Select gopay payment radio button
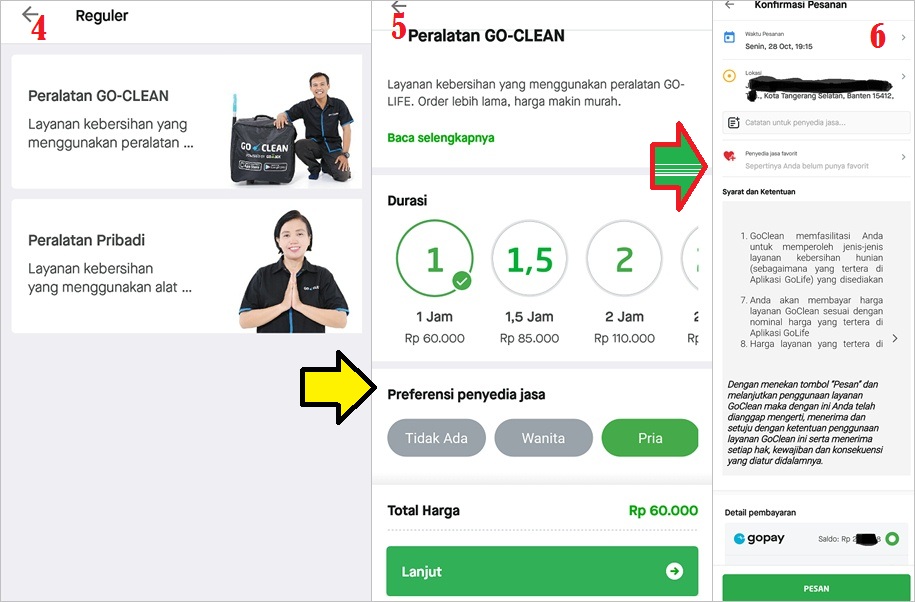This screenshot has height=602, width=915. pos(892,539)
